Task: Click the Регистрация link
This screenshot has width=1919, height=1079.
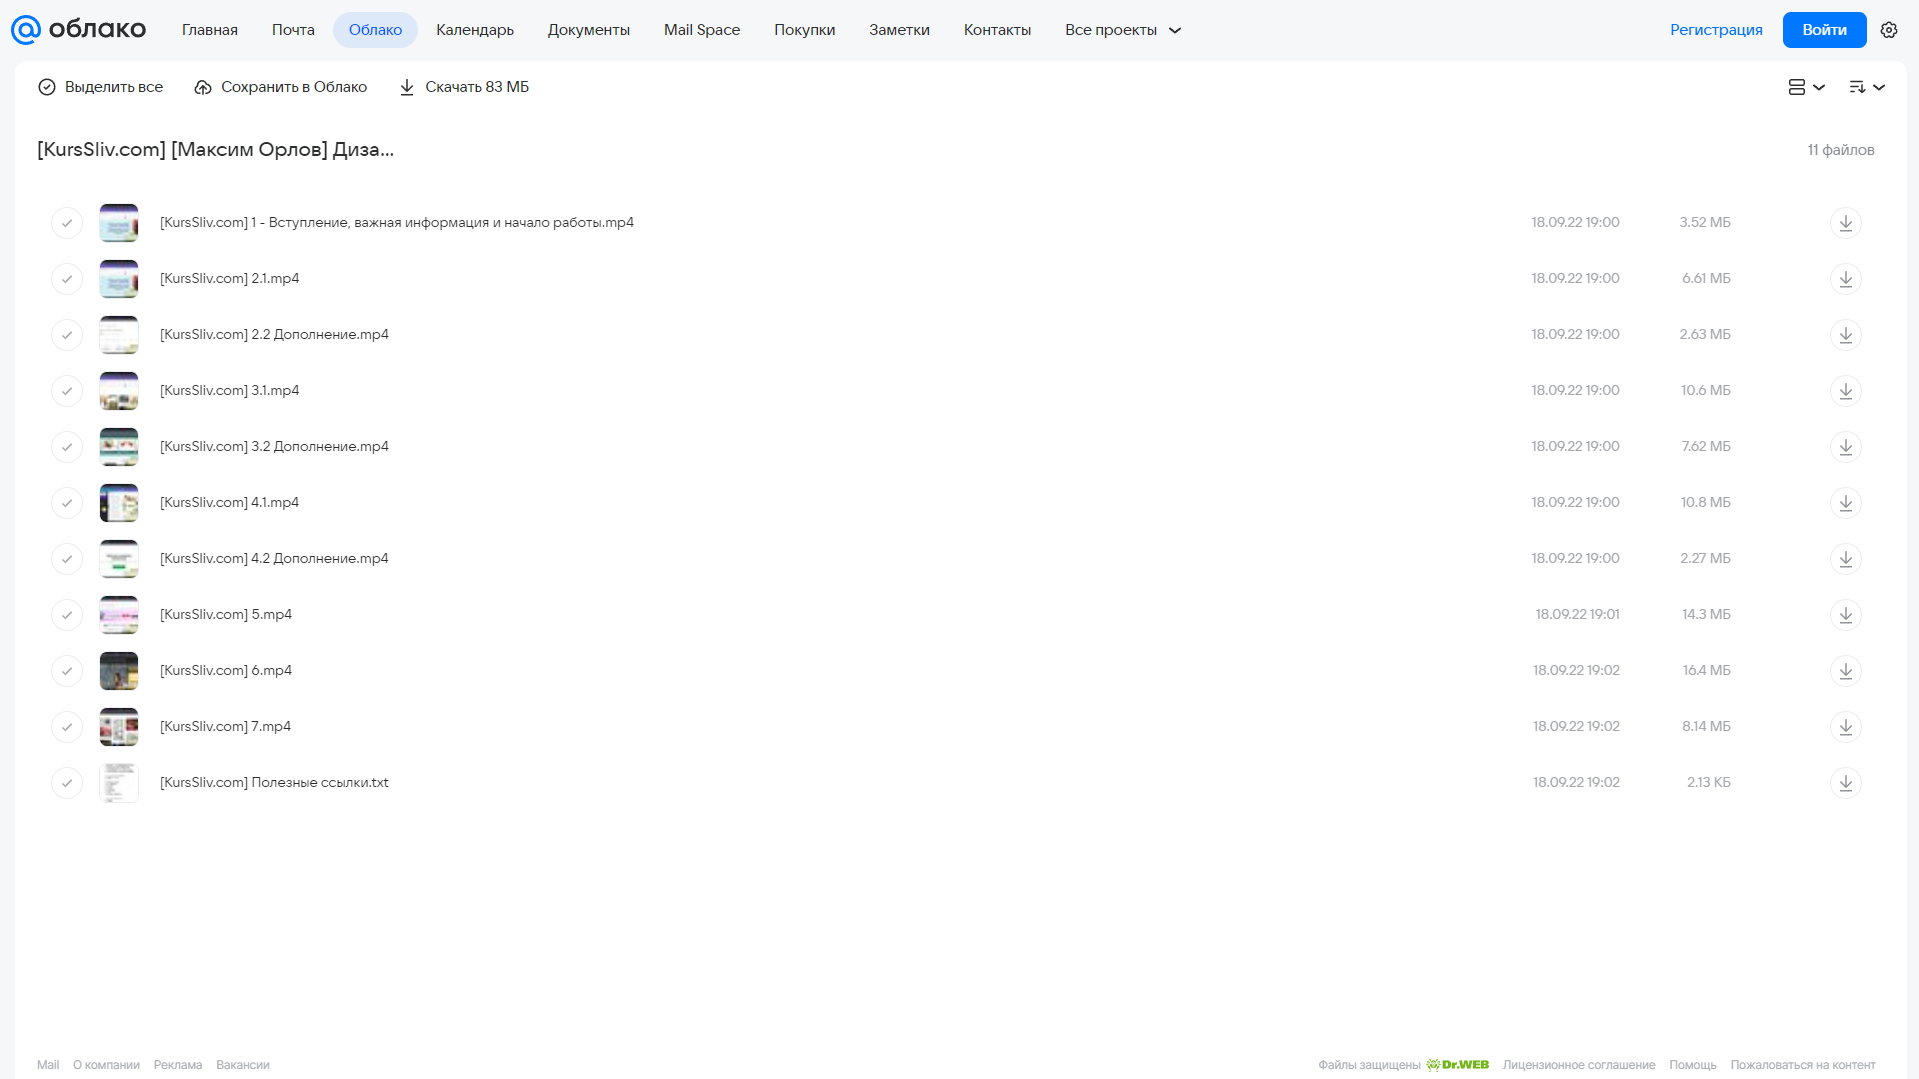Action: (1716, 30)
